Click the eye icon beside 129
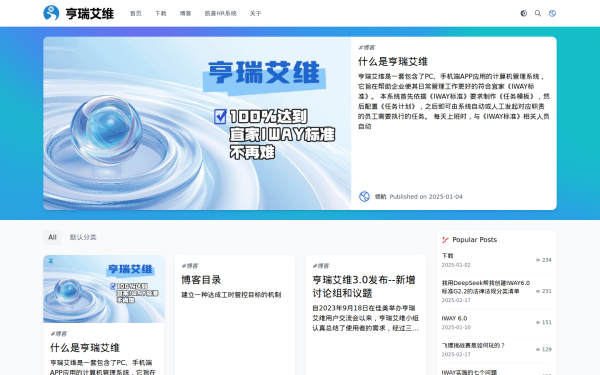The width and height of the screenshot is (600, 375). tap(538, 349)
